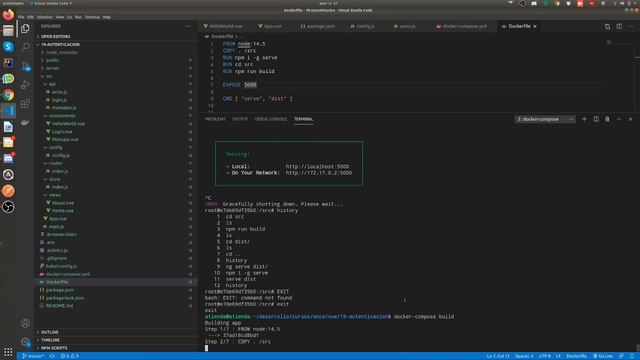Open errors and warnings status counter

click(x=70, y=356)
